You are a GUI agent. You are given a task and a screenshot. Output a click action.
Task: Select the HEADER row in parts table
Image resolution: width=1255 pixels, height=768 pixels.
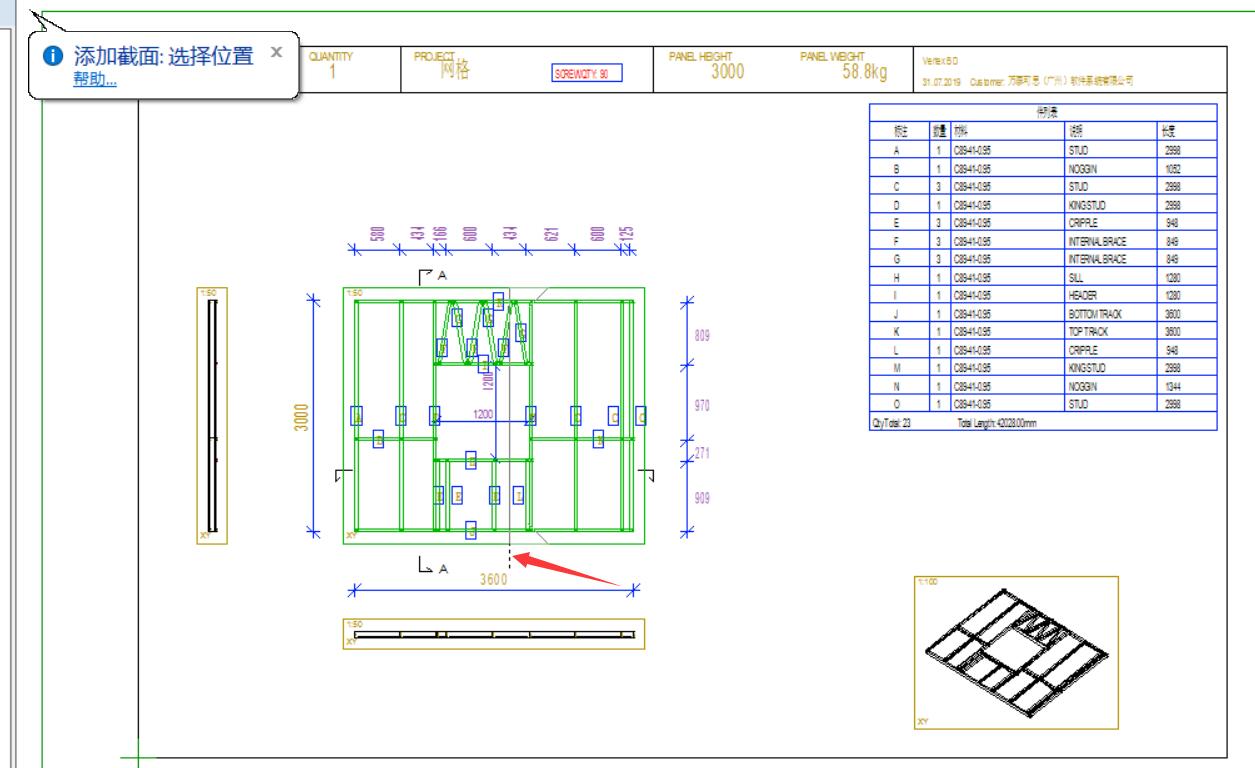coord(1043,296)
